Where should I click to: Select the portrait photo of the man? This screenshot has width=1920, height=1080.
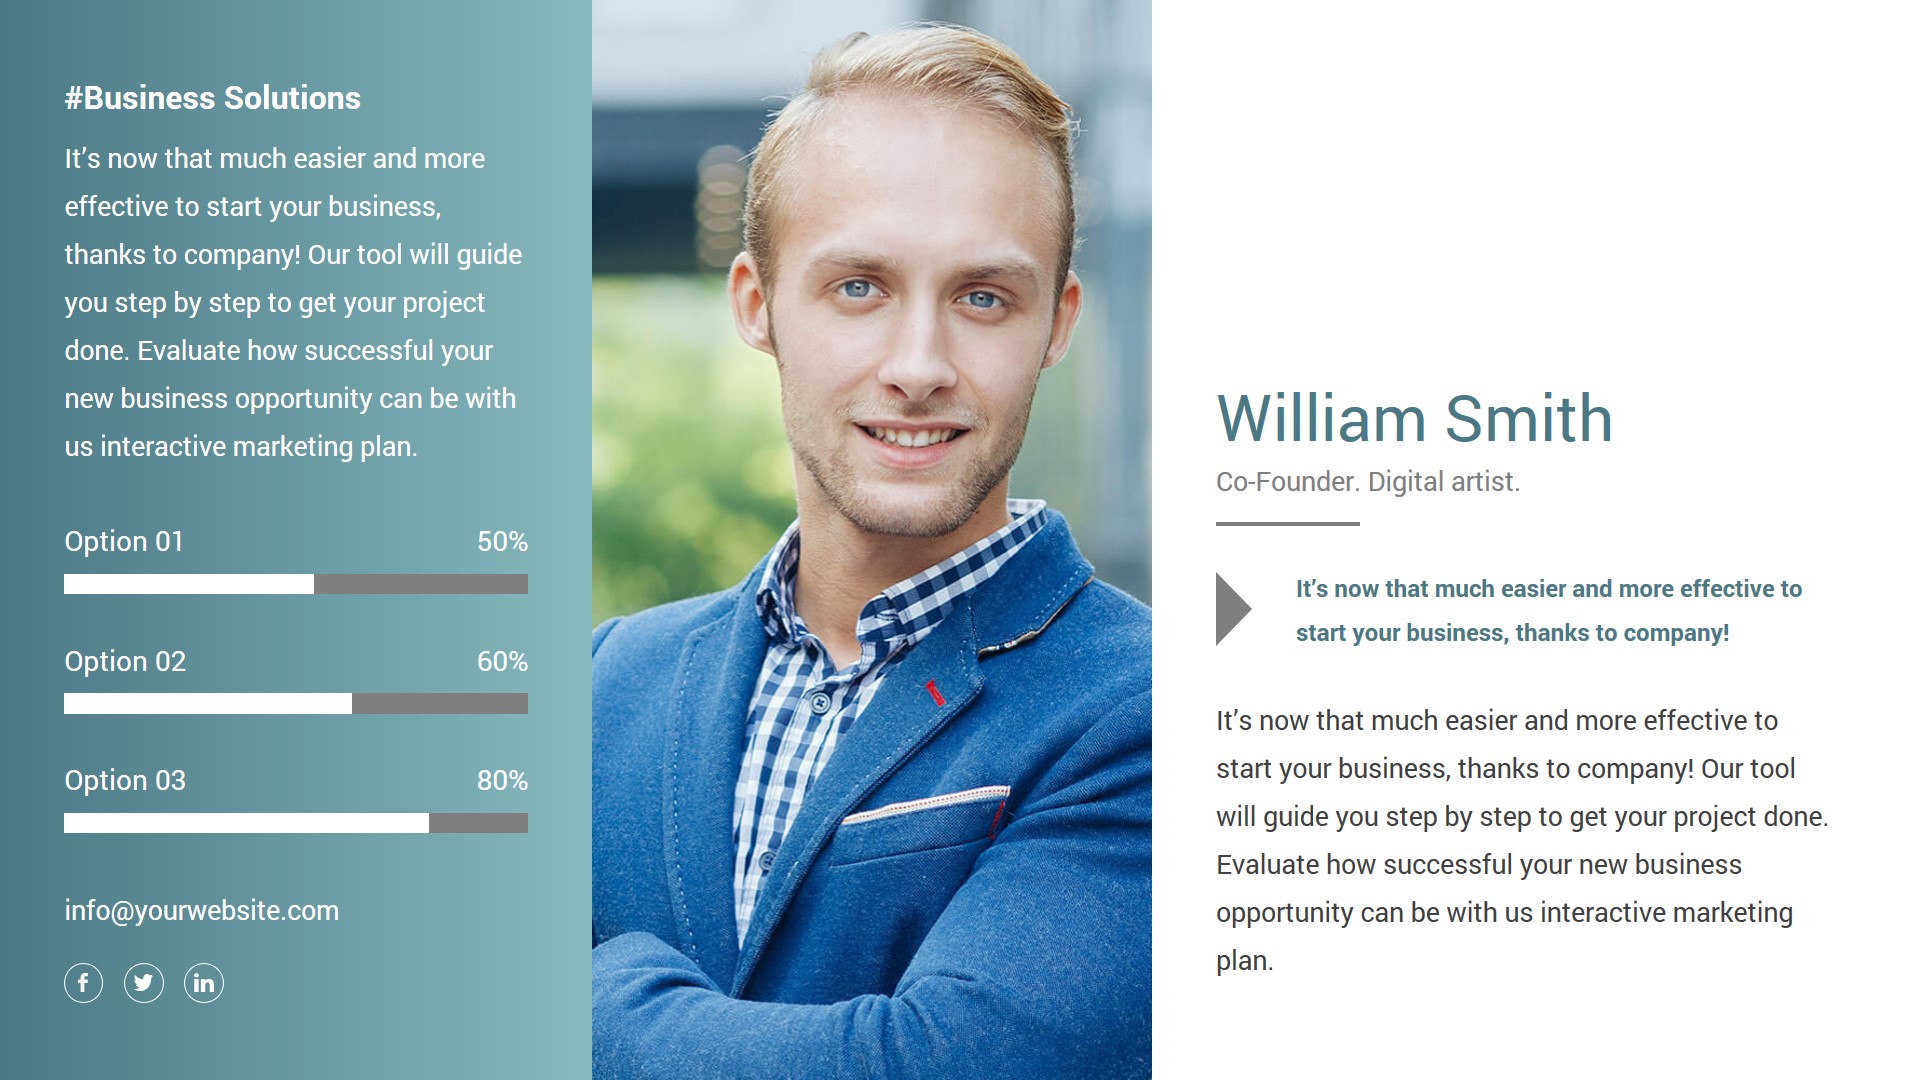click(872, 540)
